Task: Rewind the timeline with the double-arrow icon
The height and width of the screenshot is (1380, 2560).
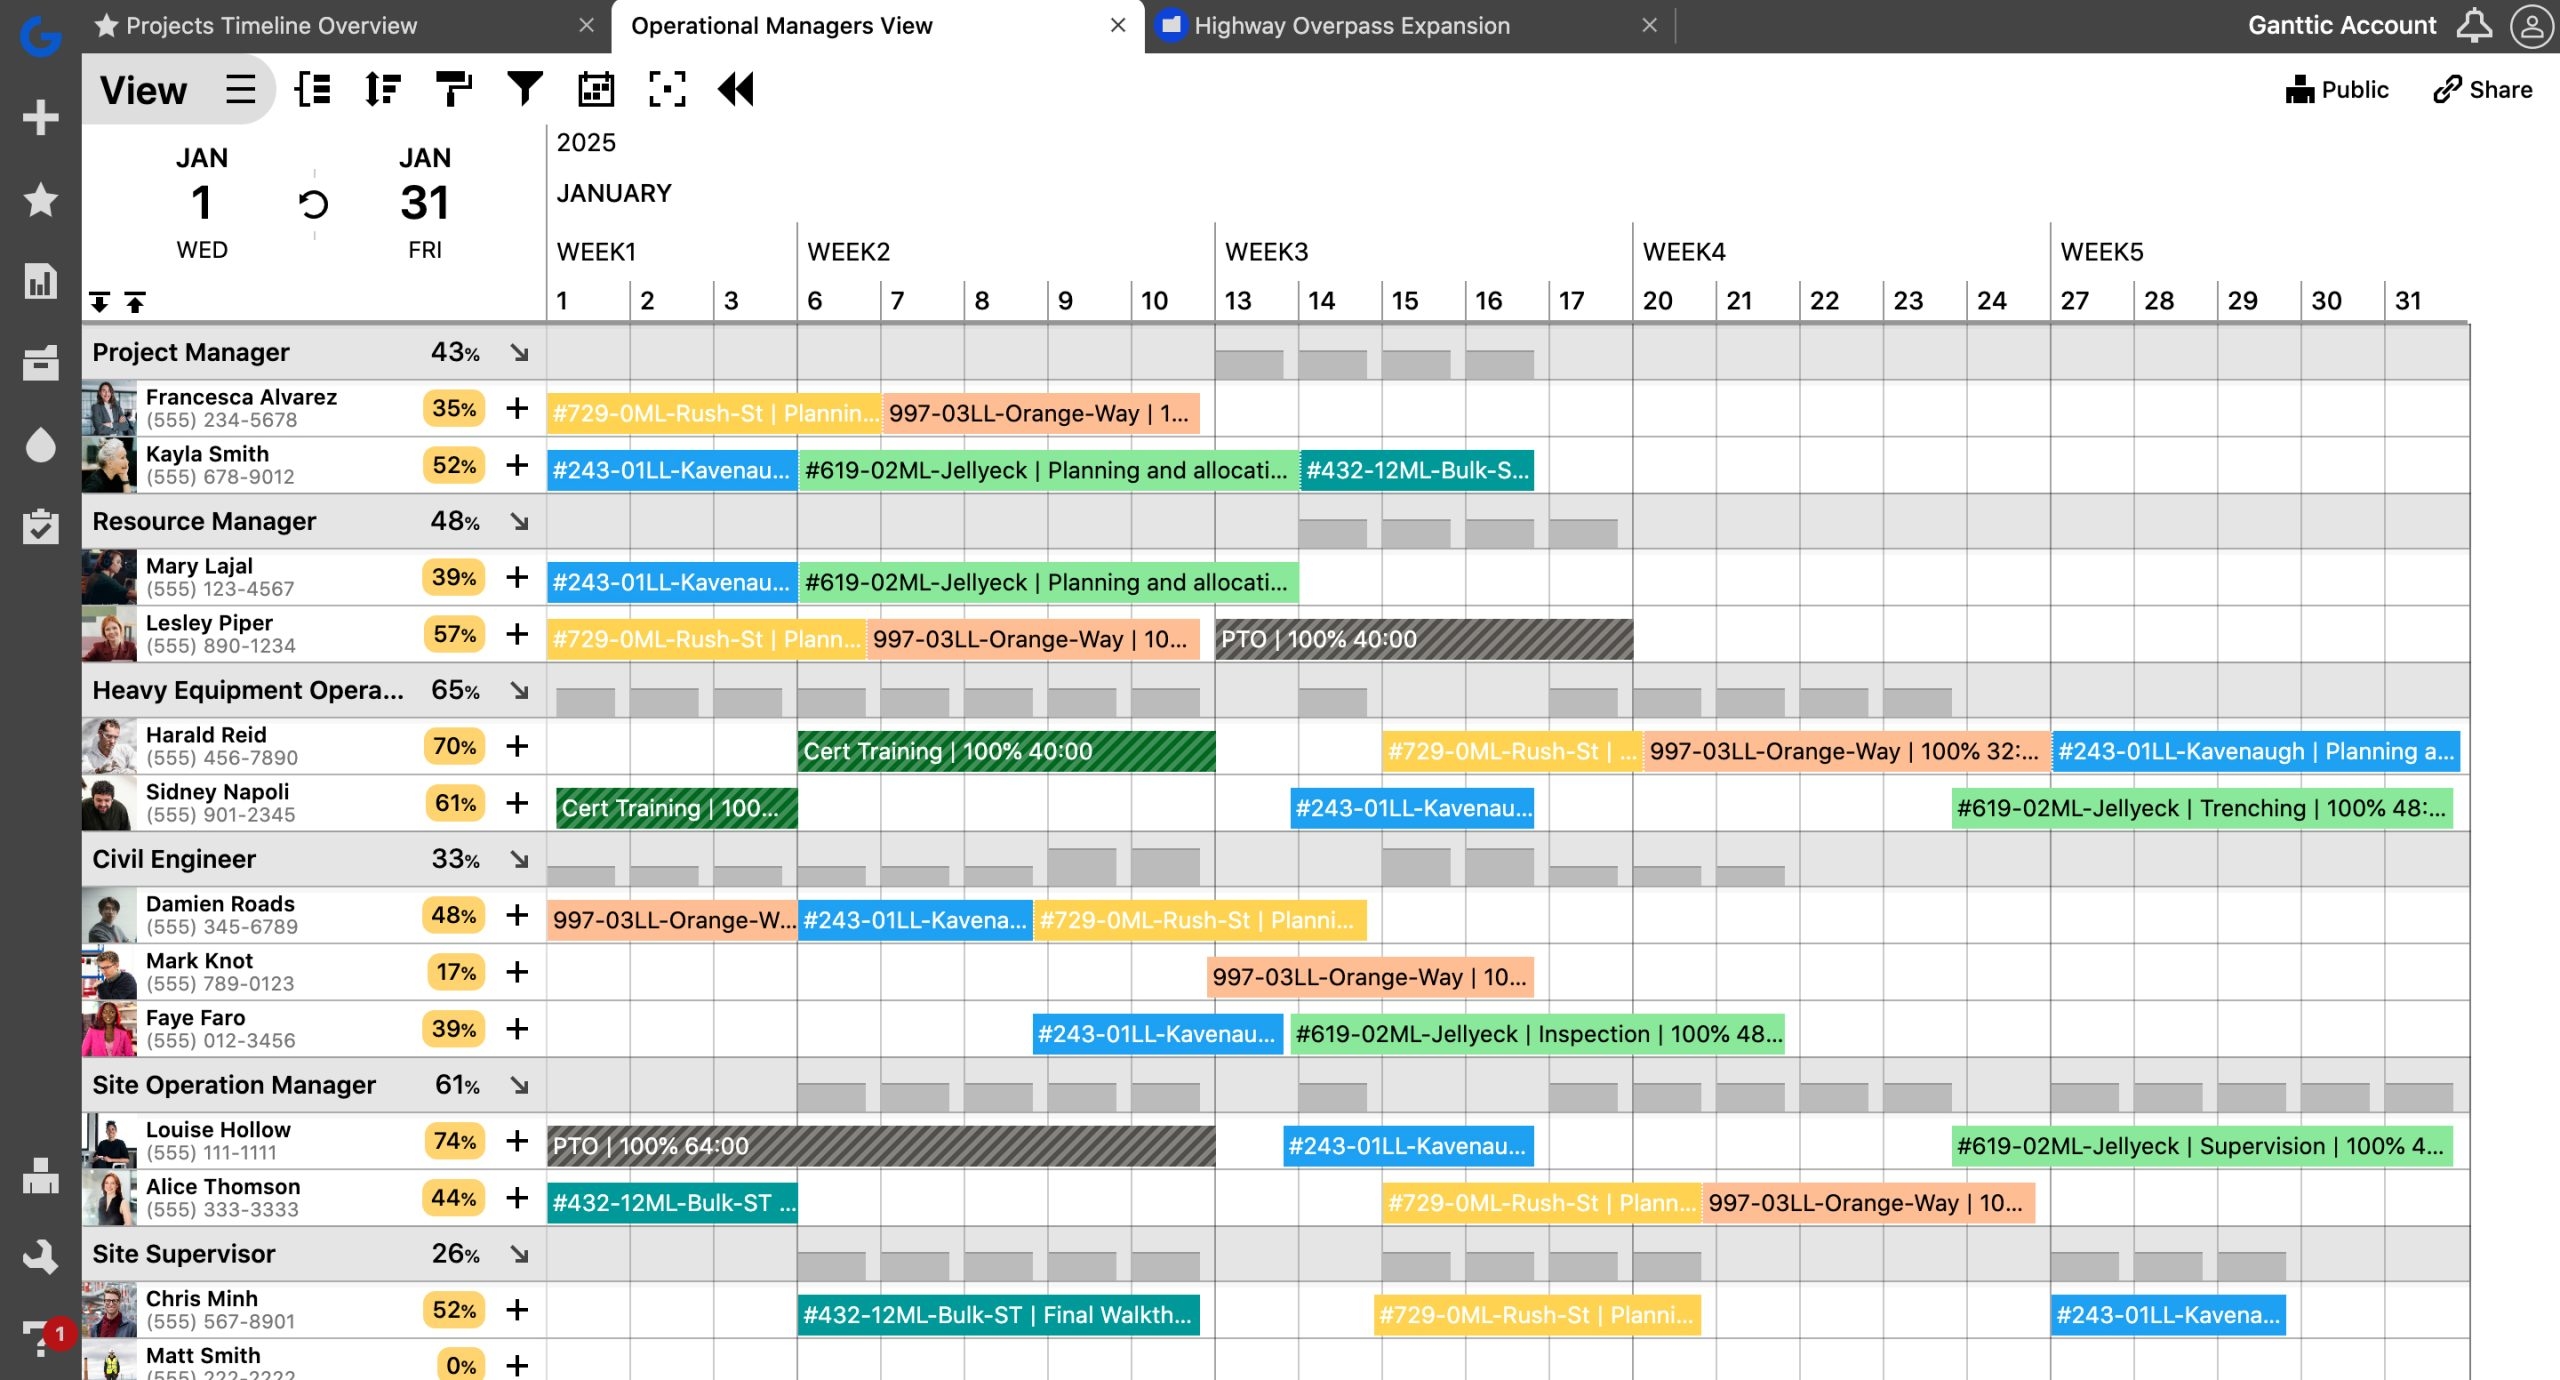Action: pyautogui.click(x=737, y=89)
